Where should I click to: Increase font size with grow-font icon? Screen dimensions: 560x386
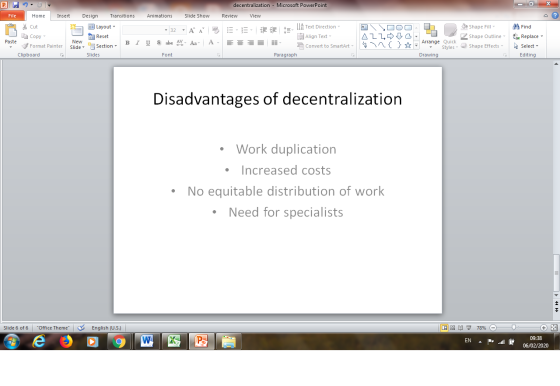click(x=192, y=30)
